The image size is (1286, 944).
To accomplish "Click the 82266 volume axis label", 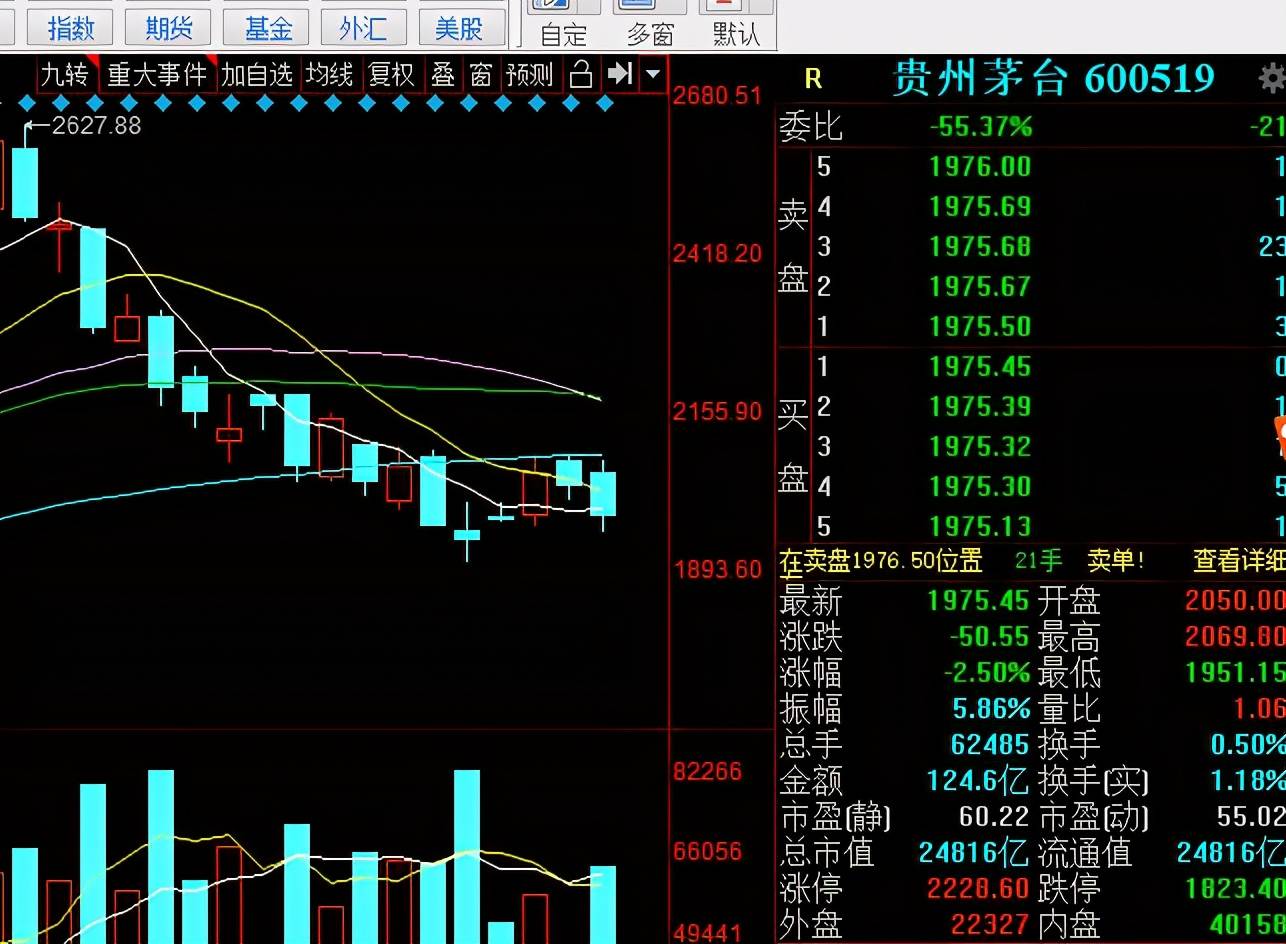I will pos(708,771).
